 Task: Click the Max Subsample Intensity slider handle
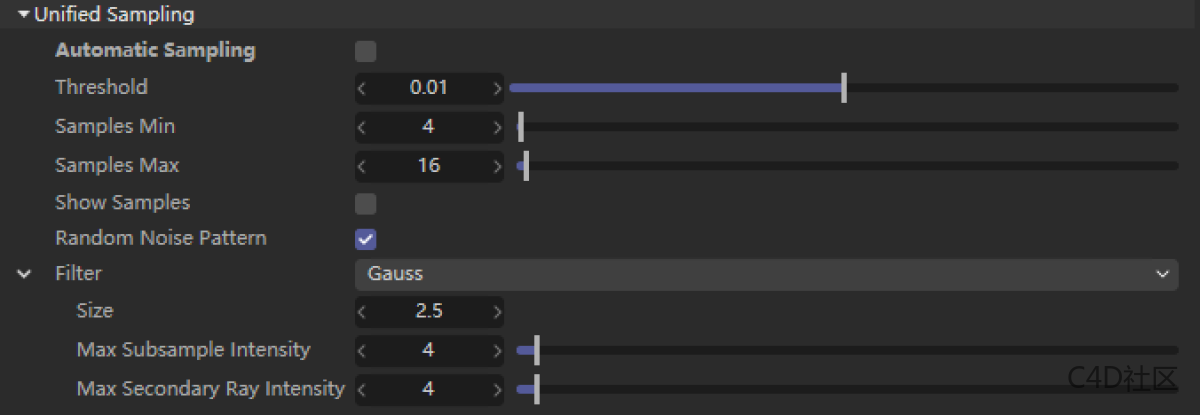[537, 351]
